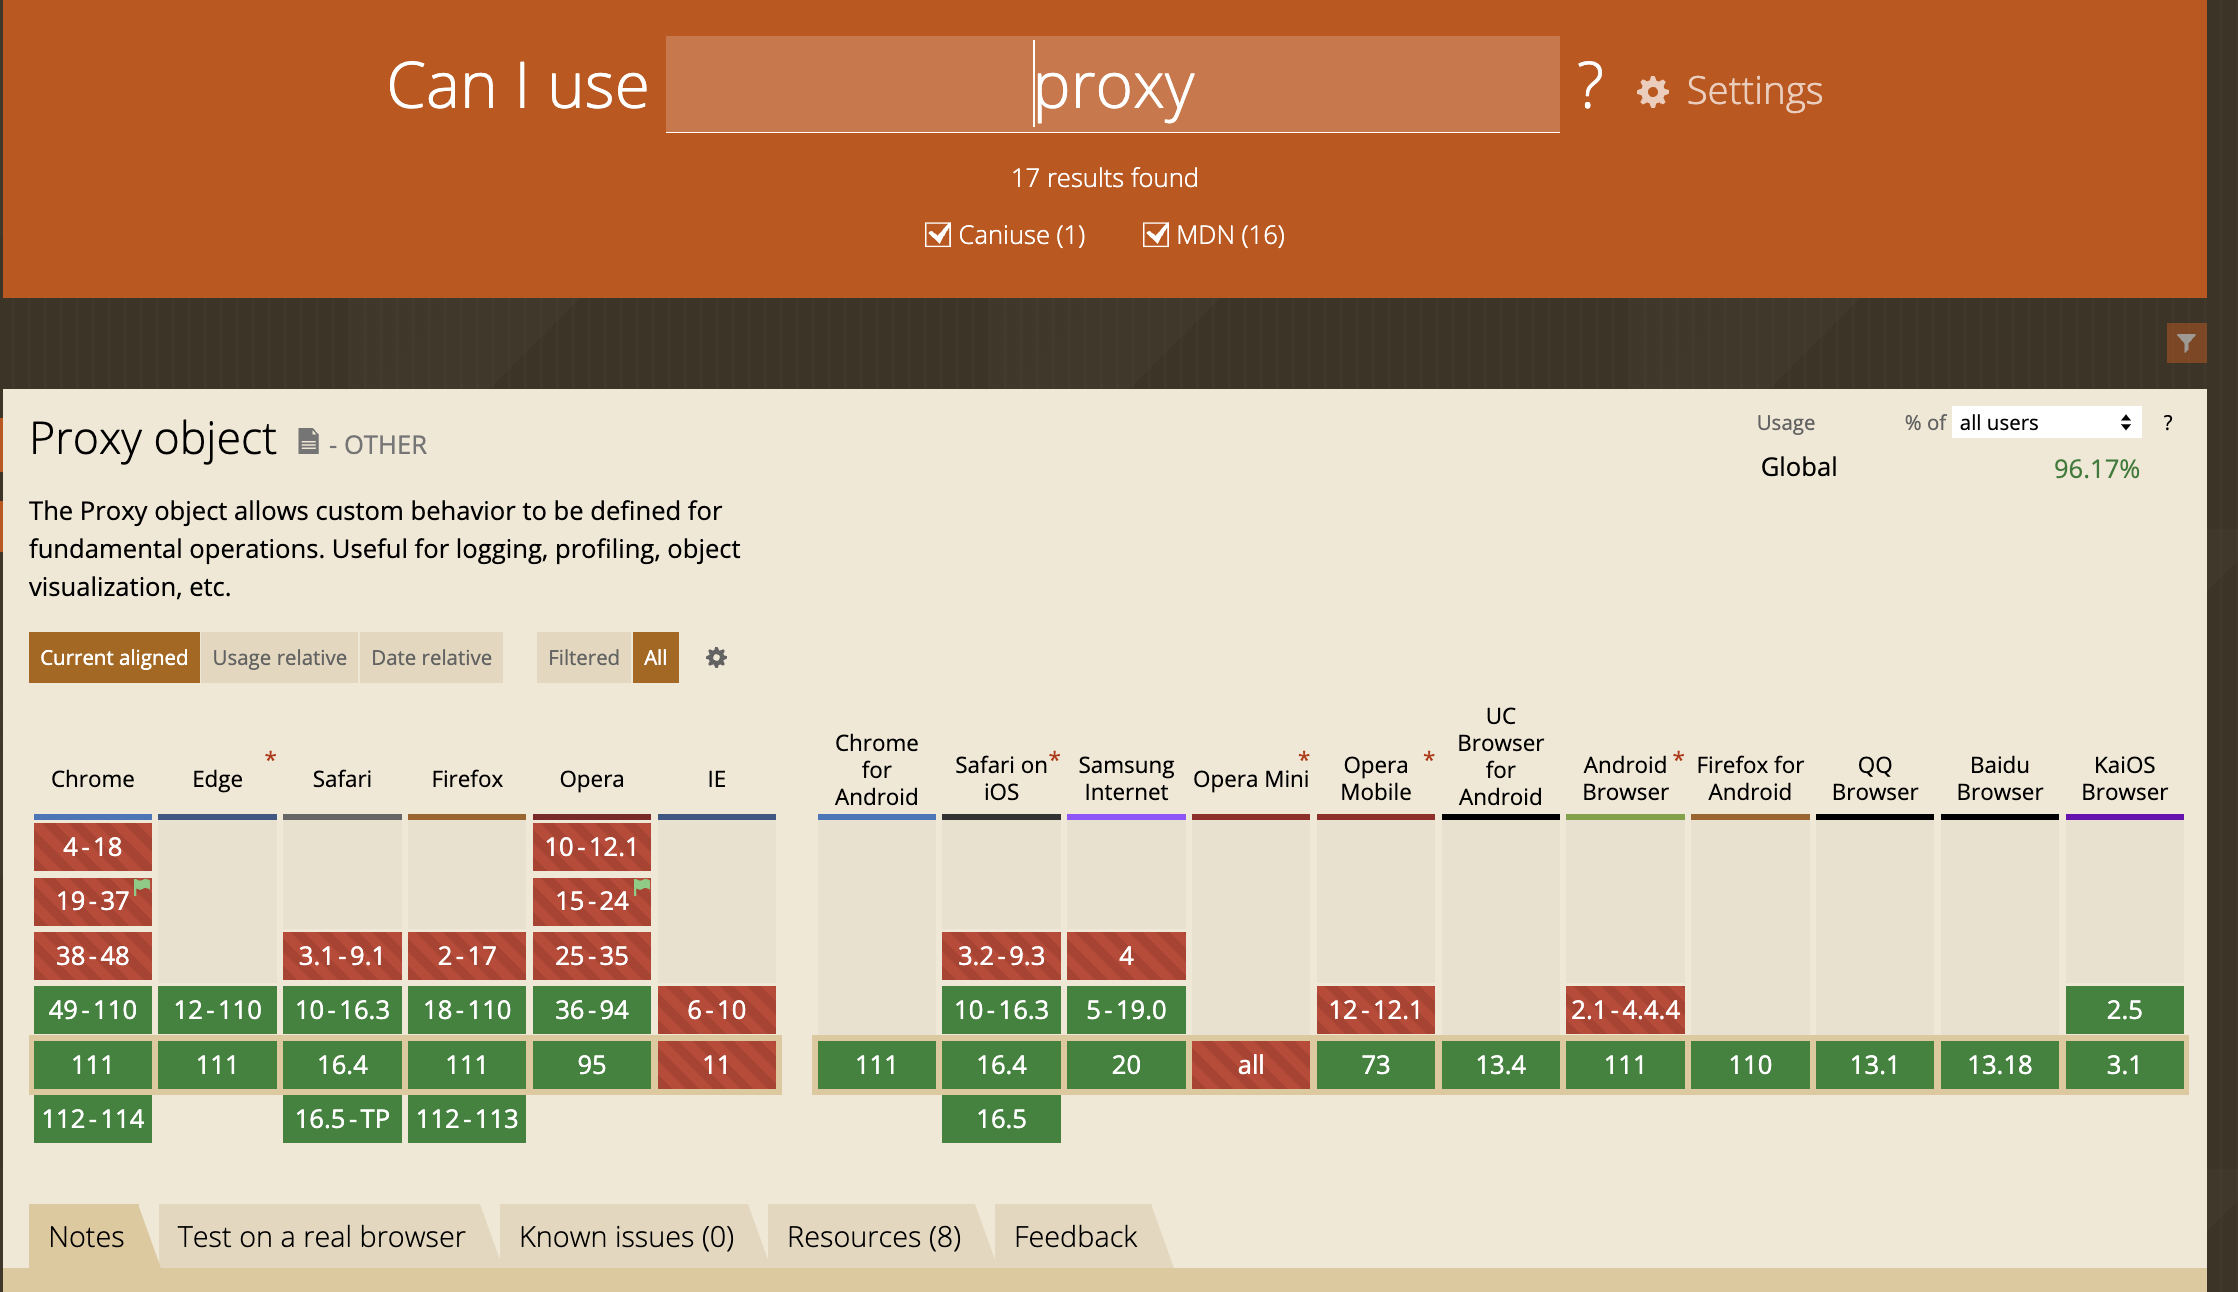Open the Notes tab
Screen dimensions: 2238x1292
pyautogui.click(x=87, y=1237)
